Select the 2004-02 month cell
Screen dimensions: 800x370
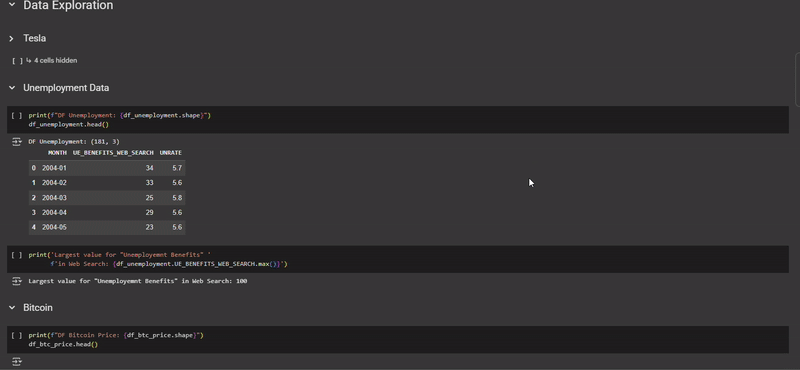54,183
